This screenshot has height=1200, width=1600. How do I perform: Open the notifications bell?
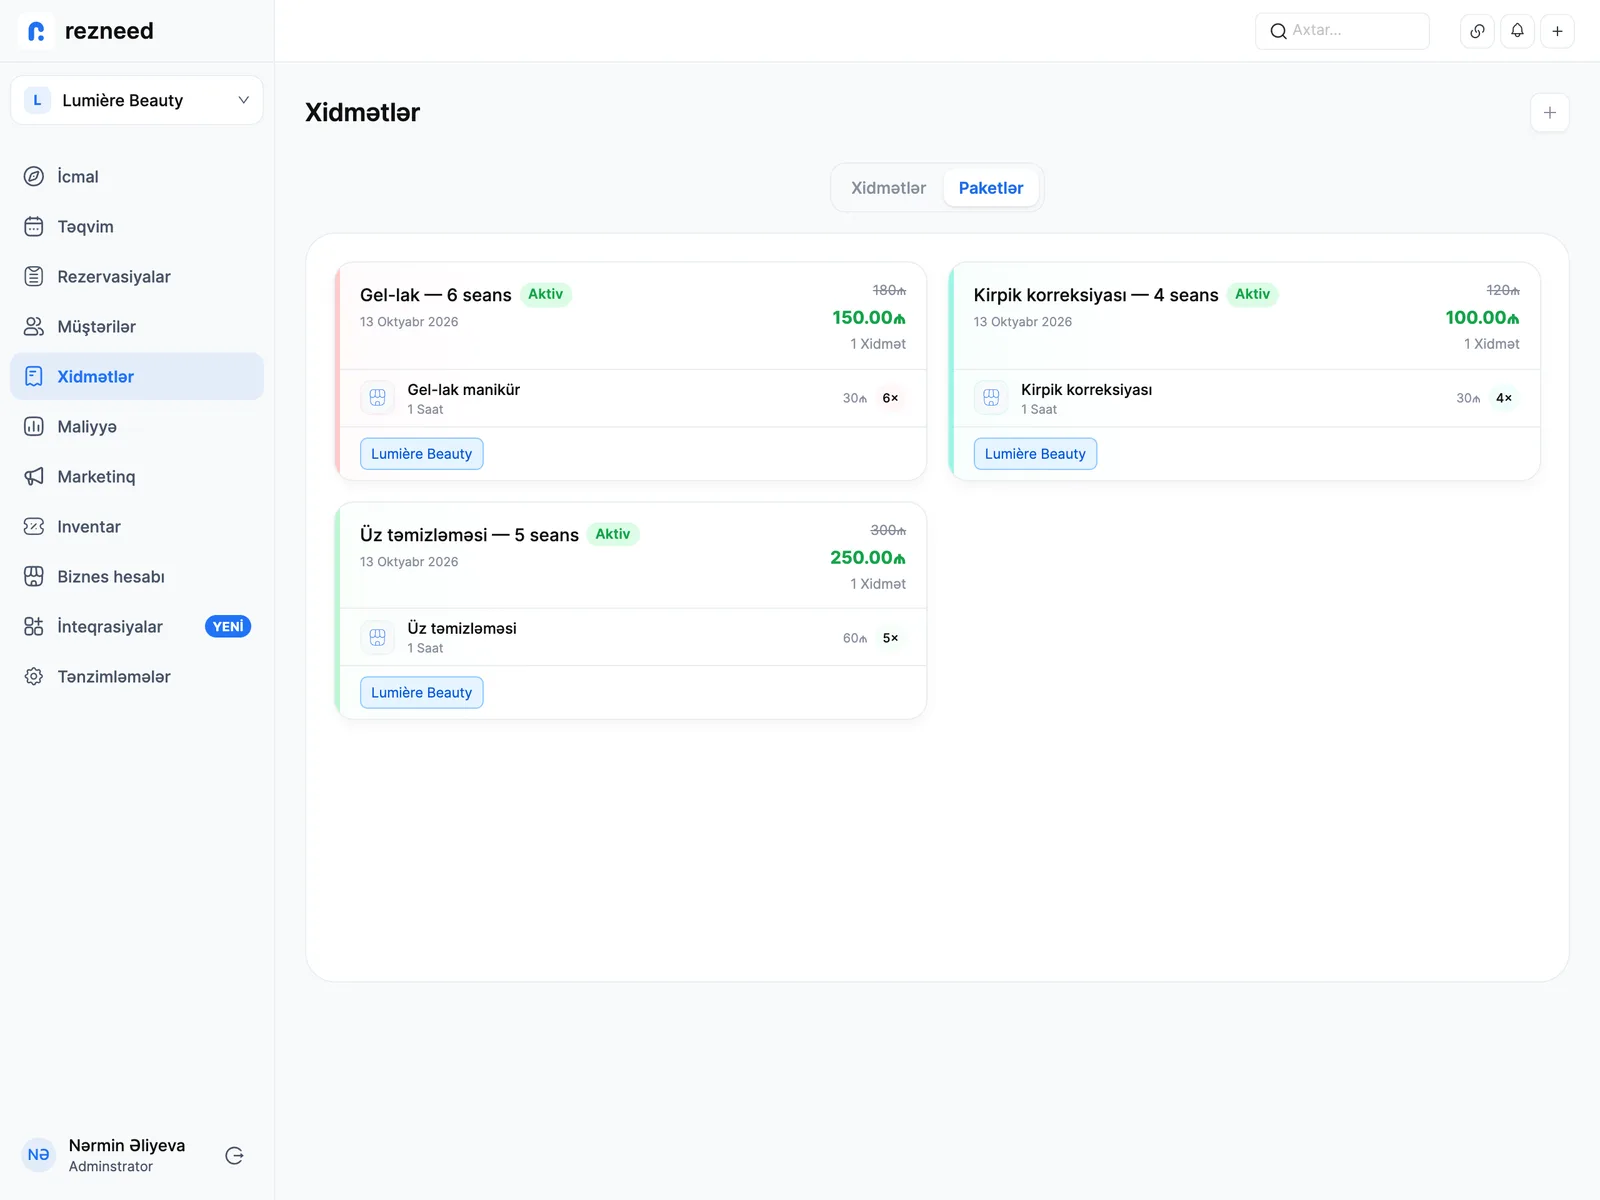tap(1517, 31)
